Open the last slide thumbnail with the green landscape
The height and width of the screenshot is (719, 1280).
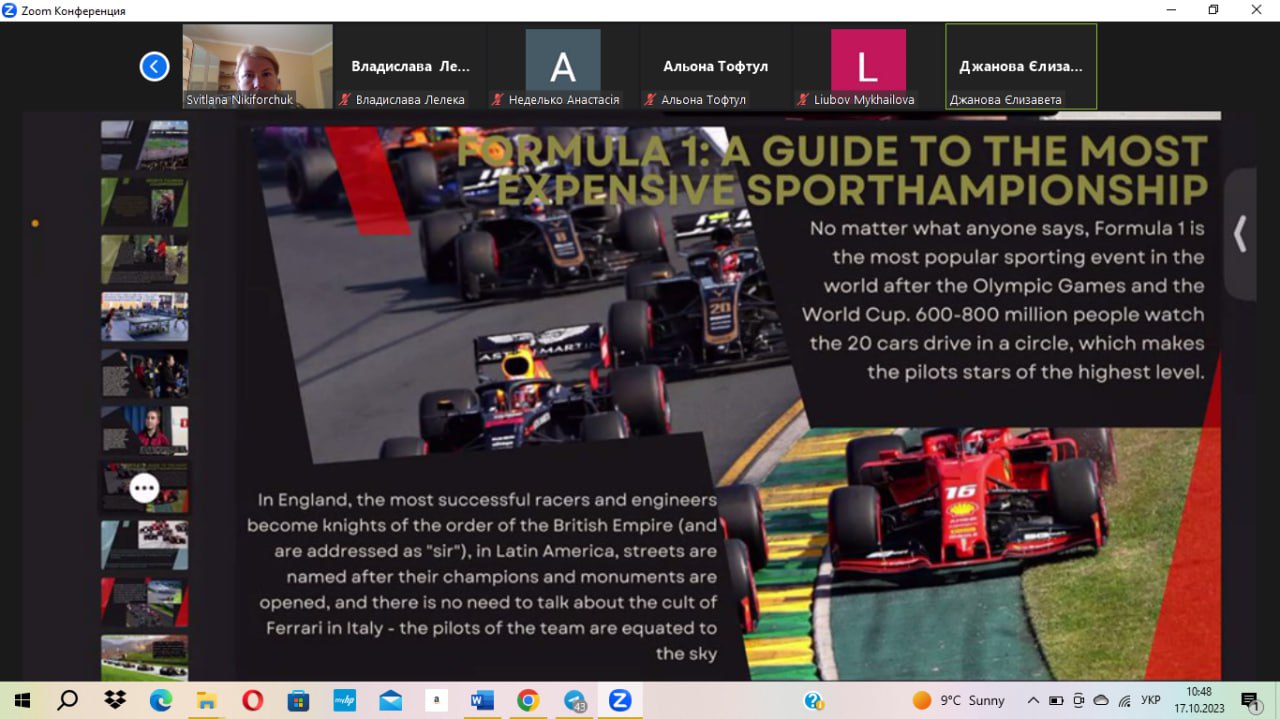(144, 658)
